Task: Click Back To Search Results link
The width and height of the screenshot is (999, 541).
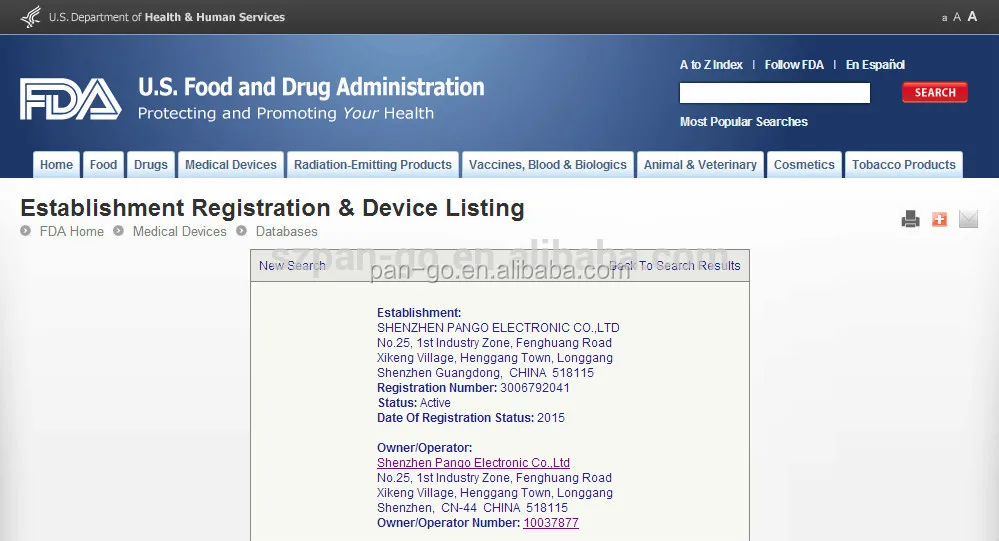Action: [x=674, y=266]
